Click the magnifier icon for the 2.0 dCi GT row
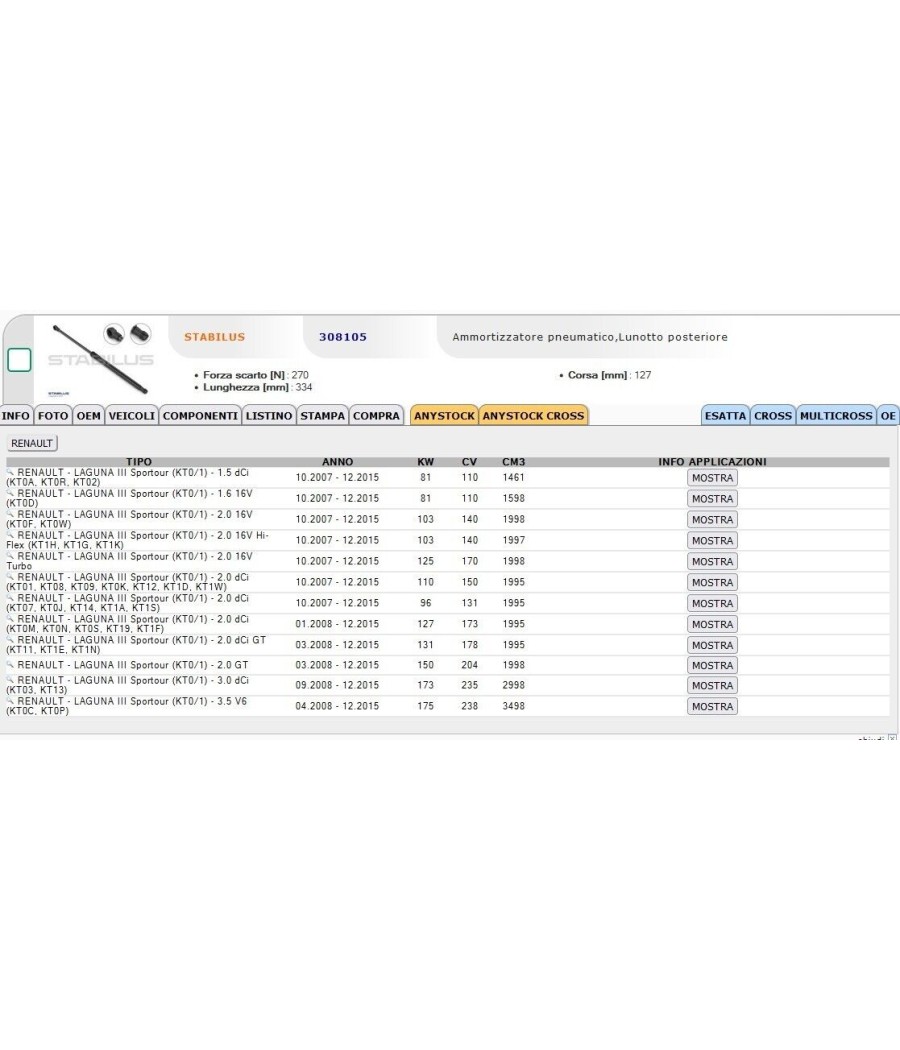The height and width of the screenshot is (1050, 900). 10,639
